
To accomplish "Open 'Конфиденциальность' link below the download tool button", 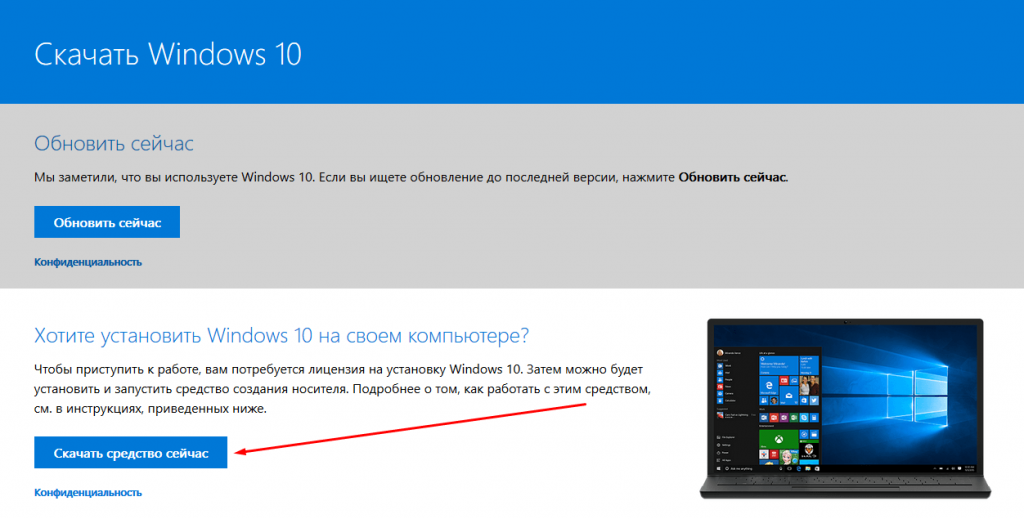I will 88,493.
